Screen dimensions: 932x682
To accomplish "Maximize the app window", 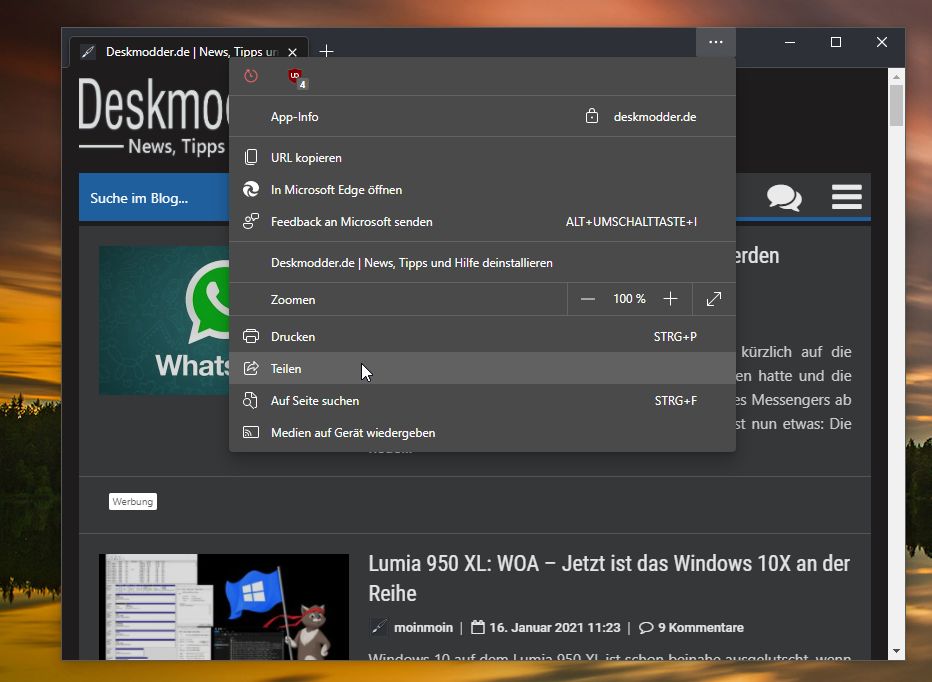I will [836, 42].
